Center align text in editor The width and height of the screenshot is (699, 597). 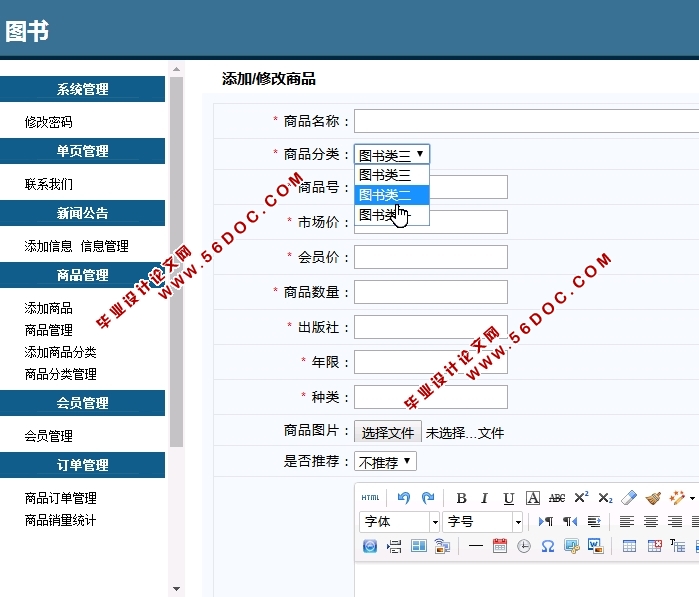(651, 521)
